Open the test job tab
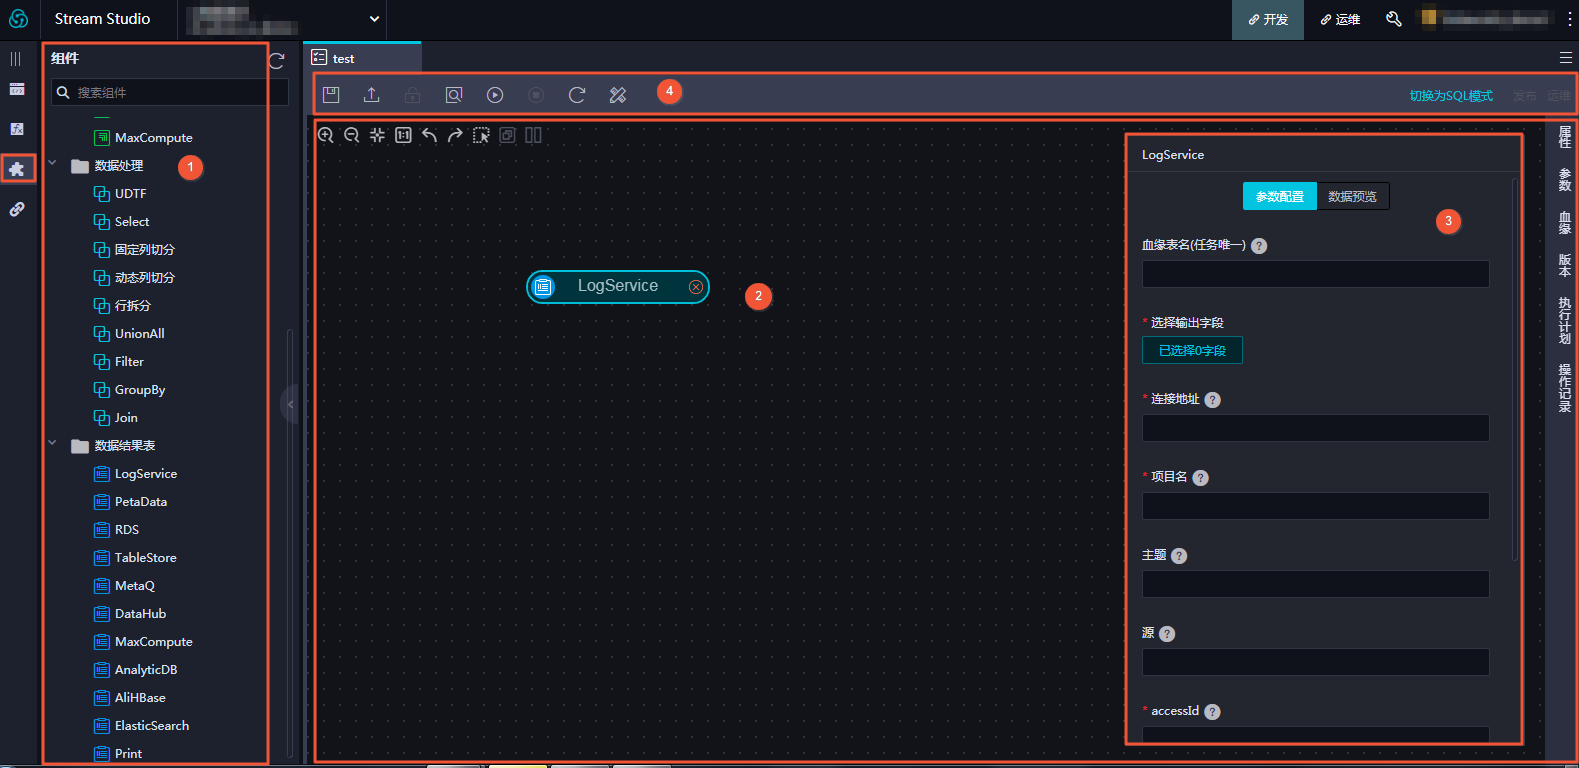The width and height of the screenshot is (1579, 768). [362, 58]
